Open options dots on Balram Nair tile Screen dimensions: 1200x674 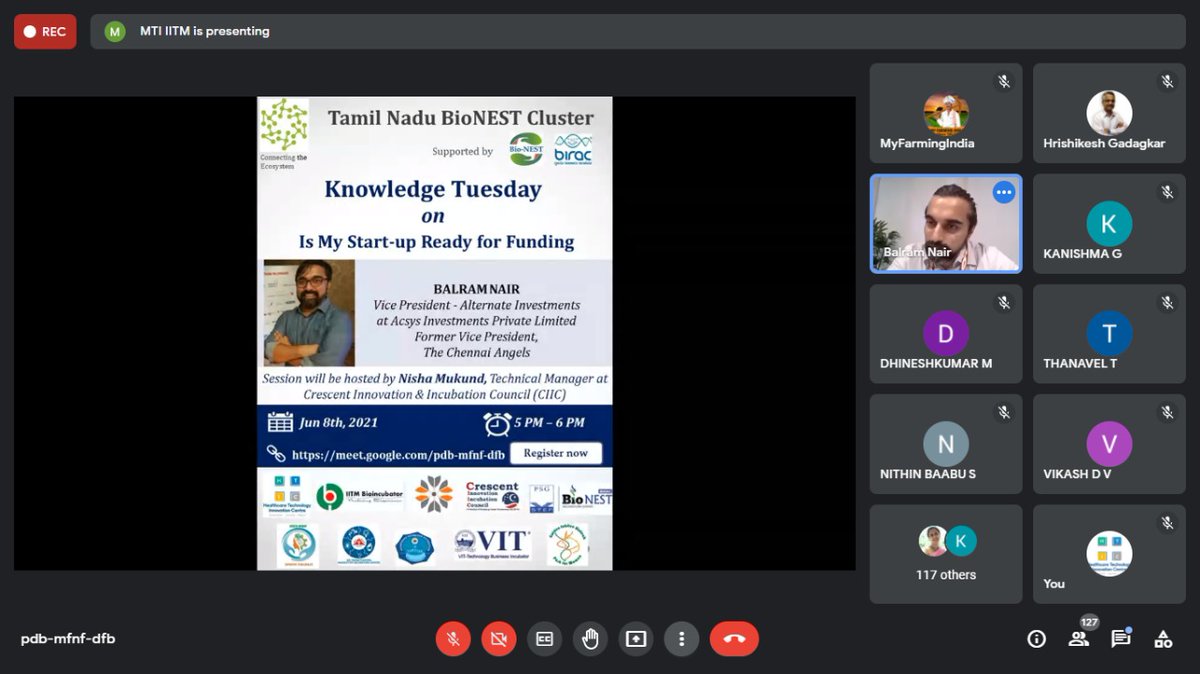click(x=1004, y=192)
